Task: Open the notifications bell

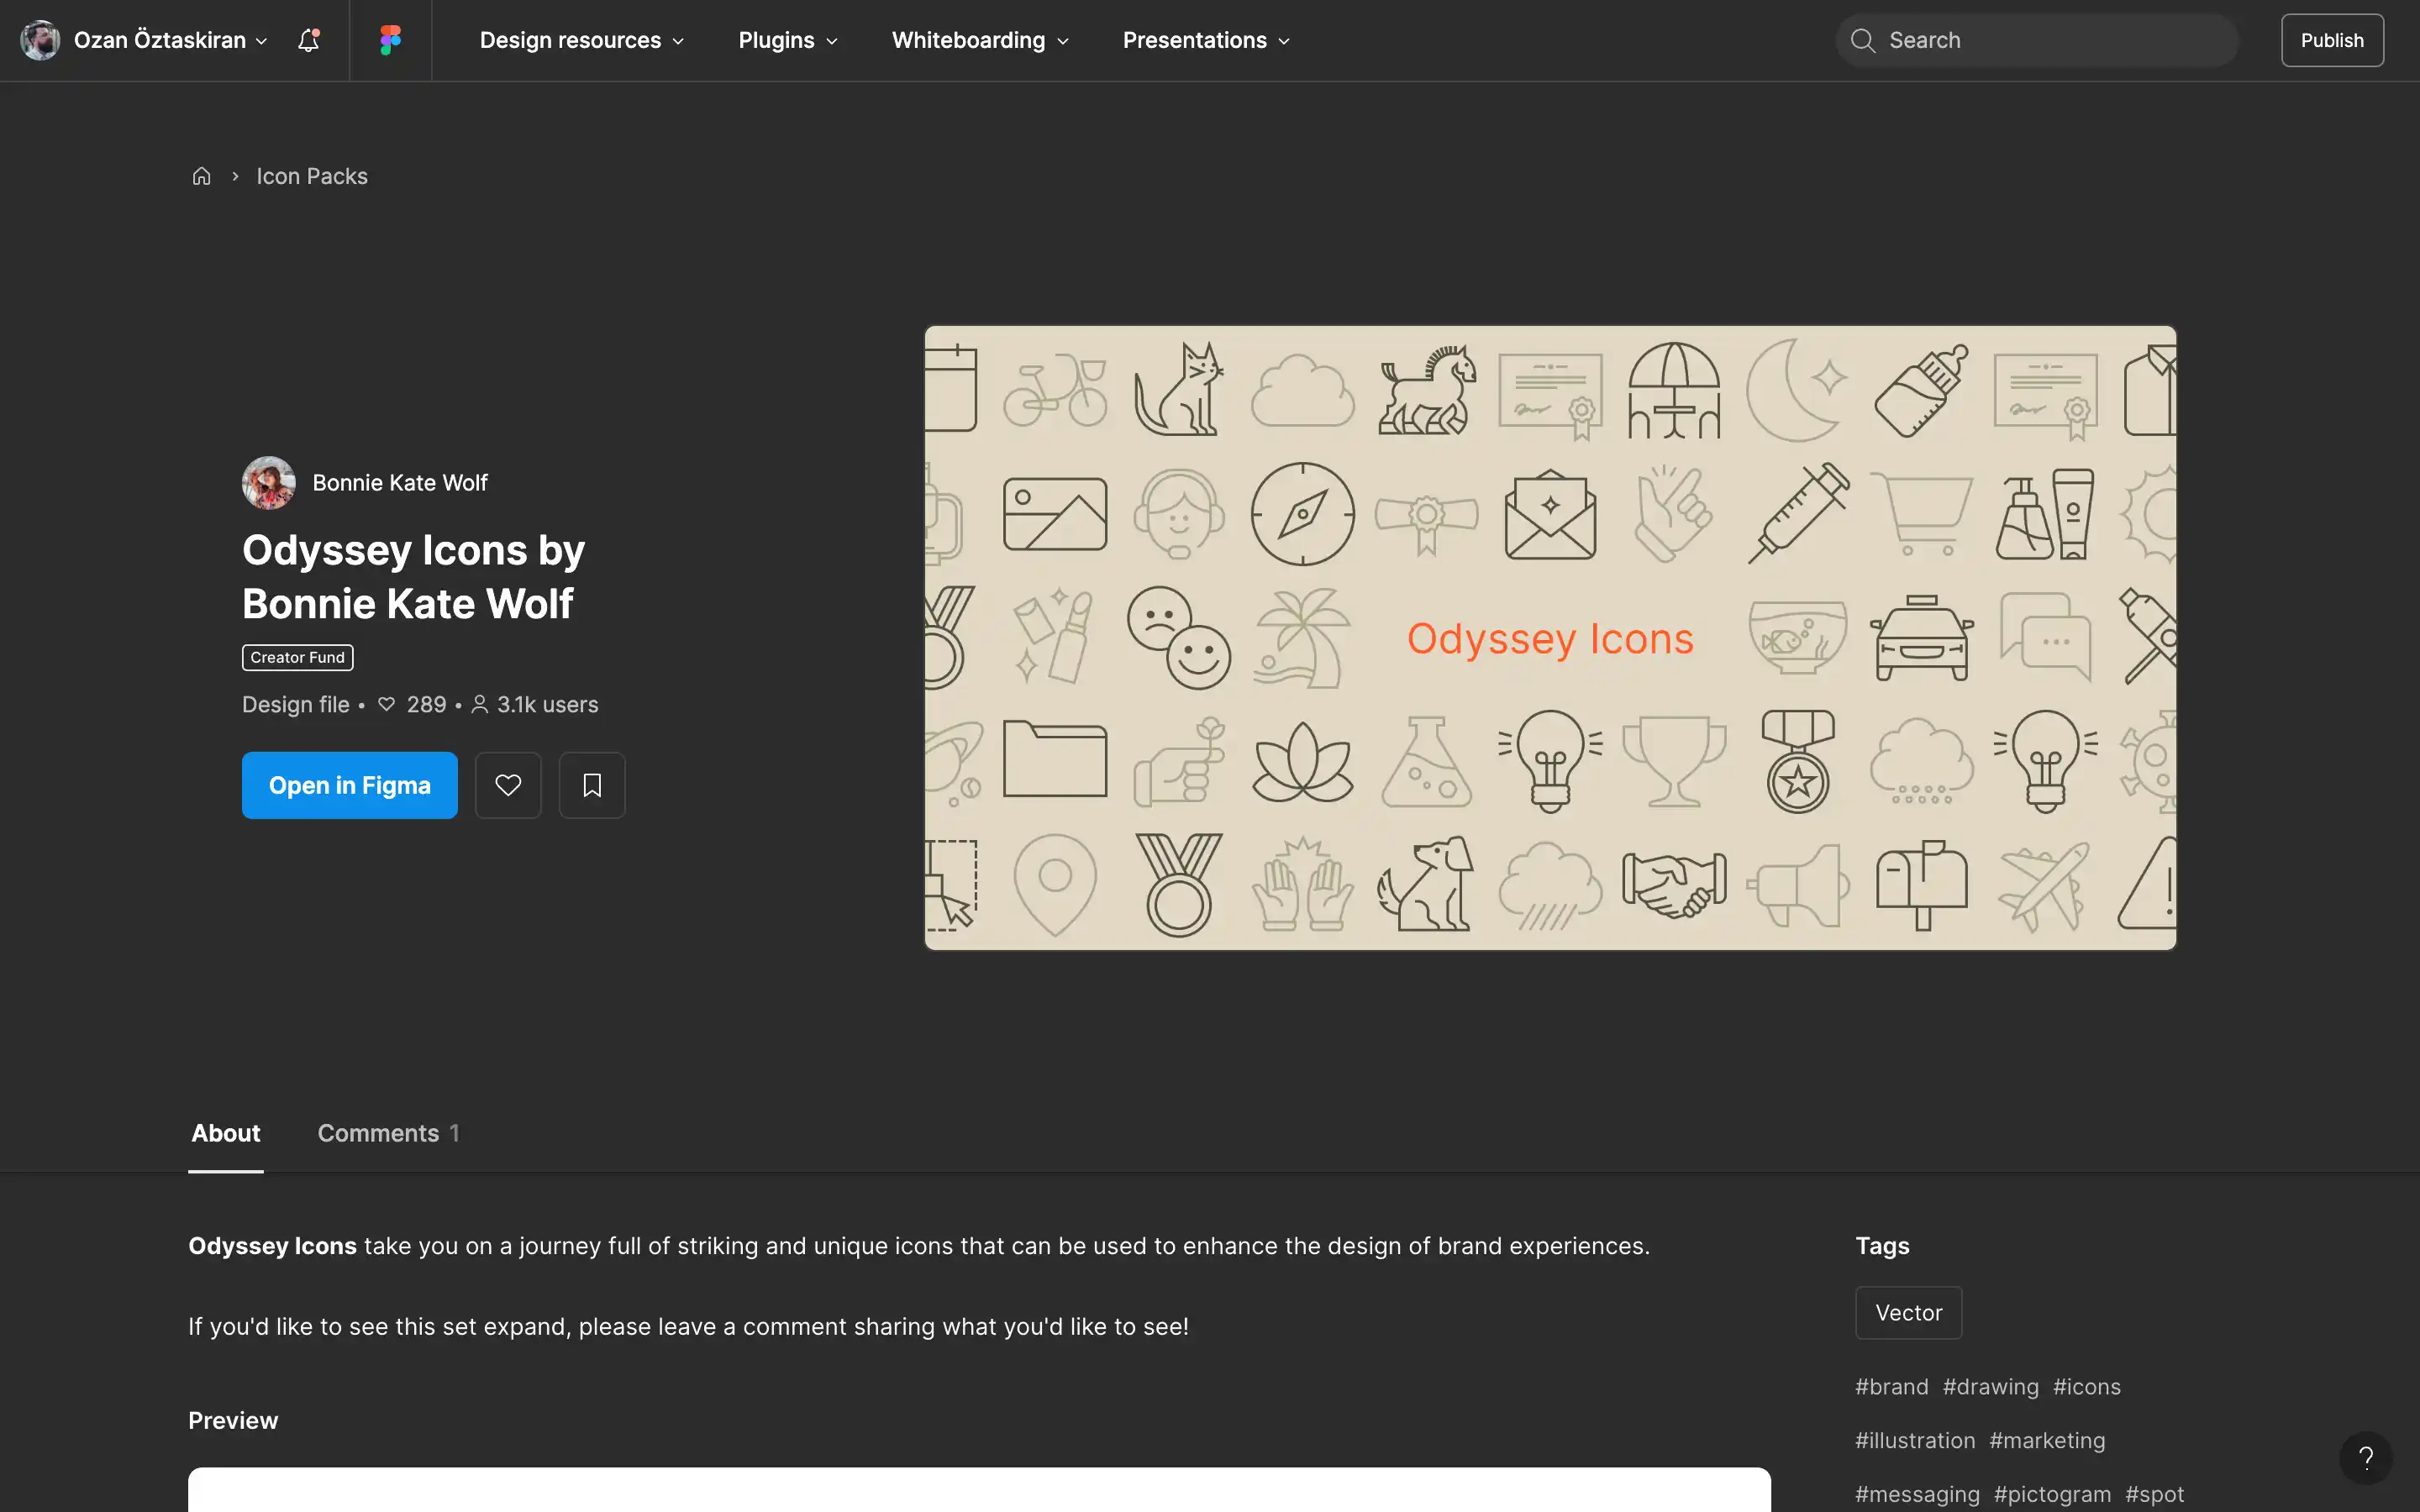Action: (308, 40)
